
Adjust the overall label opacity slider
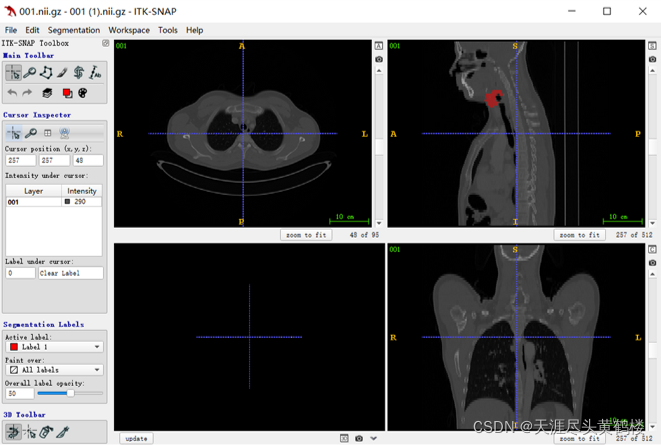tap(70, 393)
